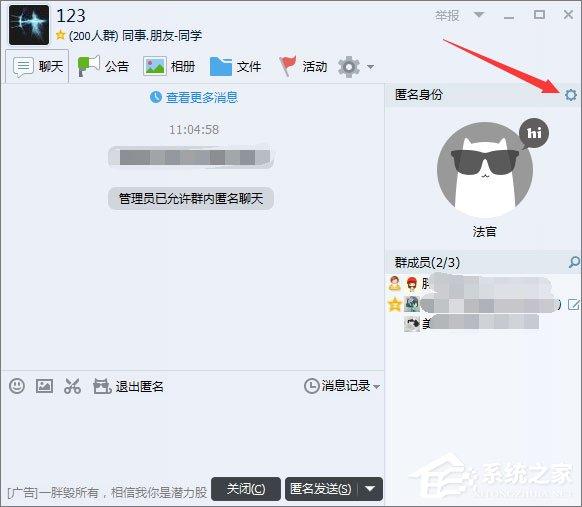Open the group avatar for 123

pyautogui.click(x=29, y=25)
